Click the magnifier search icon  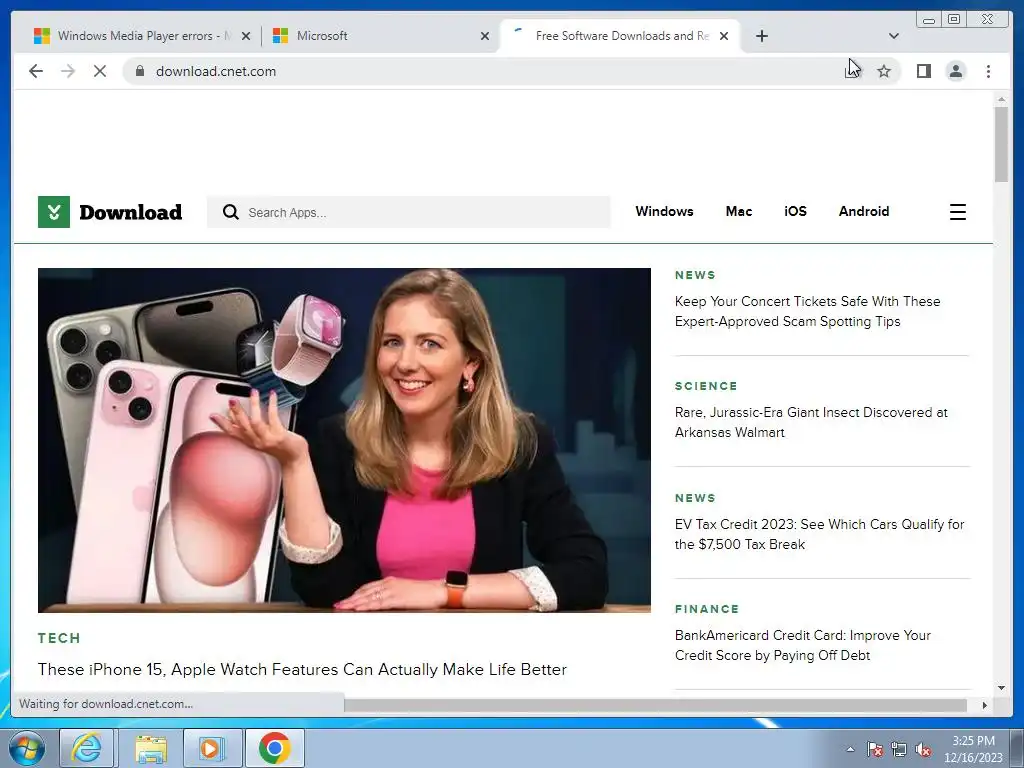(x=231, y=212)
